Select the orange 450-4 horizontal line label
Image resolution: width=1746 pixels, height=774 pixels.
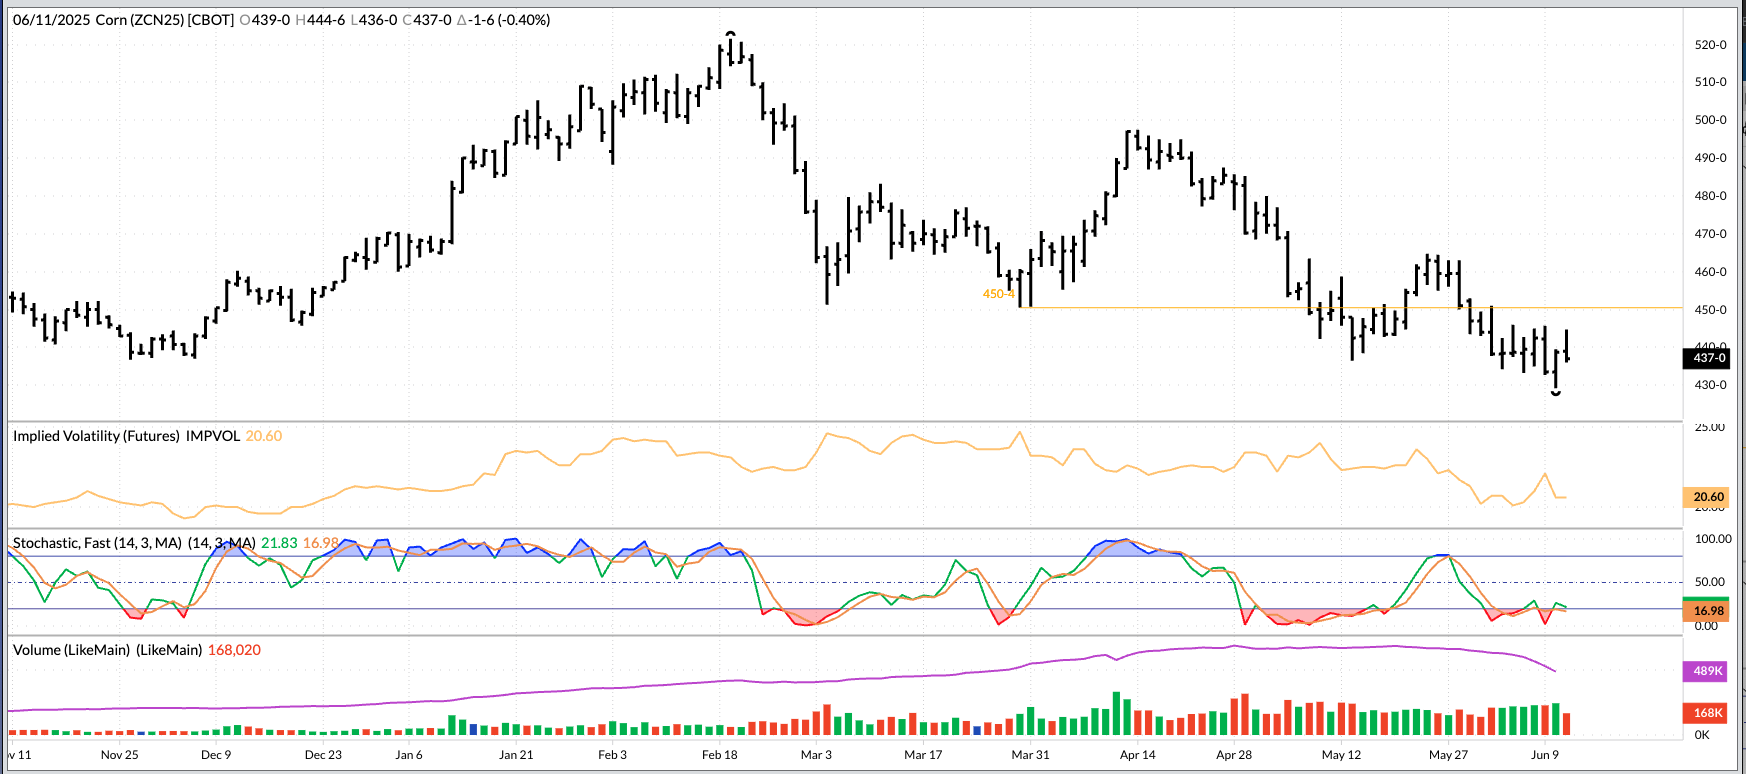pyautogui.click(x=997, y=294)
